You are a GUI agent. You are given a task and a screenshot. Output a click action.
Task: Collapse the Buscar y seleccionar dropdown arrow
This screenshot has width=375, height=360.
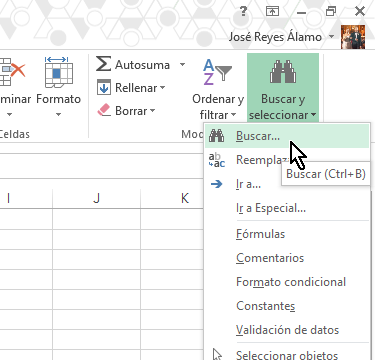314,115
